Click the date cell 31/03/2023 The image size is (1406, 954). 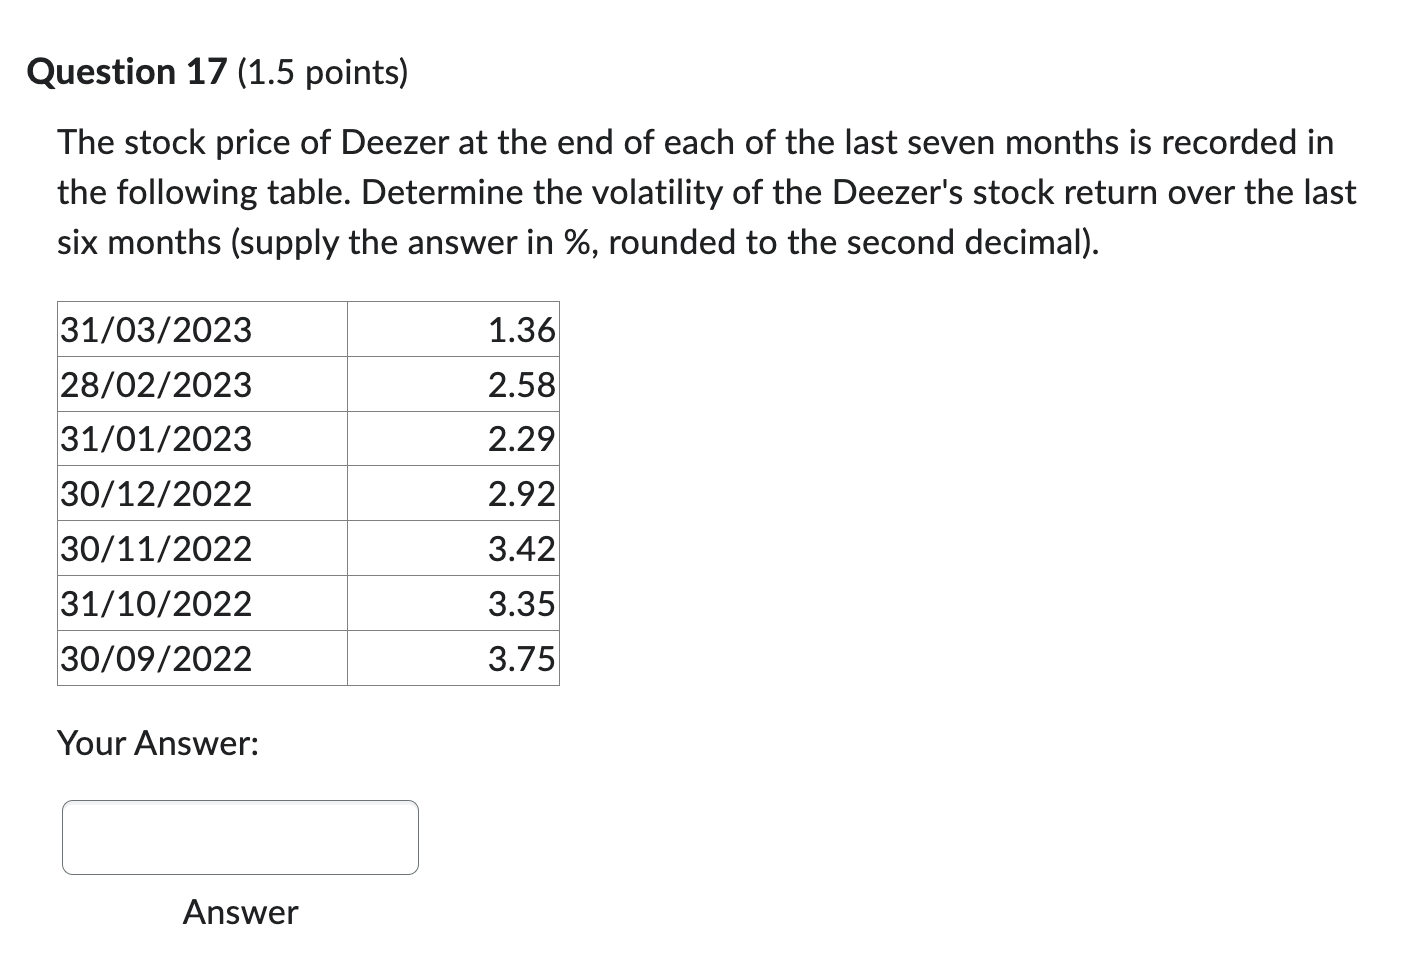(155, 329)
